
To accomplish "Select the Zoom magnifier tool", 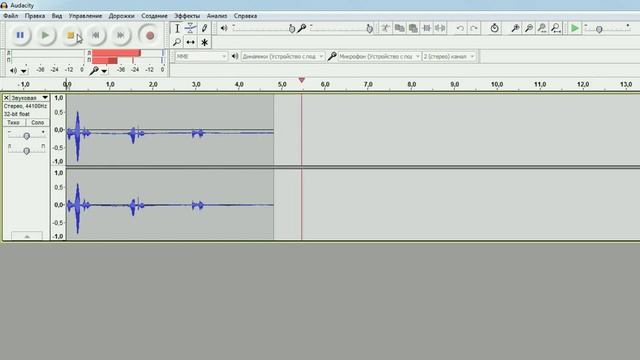I will pos(177,42).
